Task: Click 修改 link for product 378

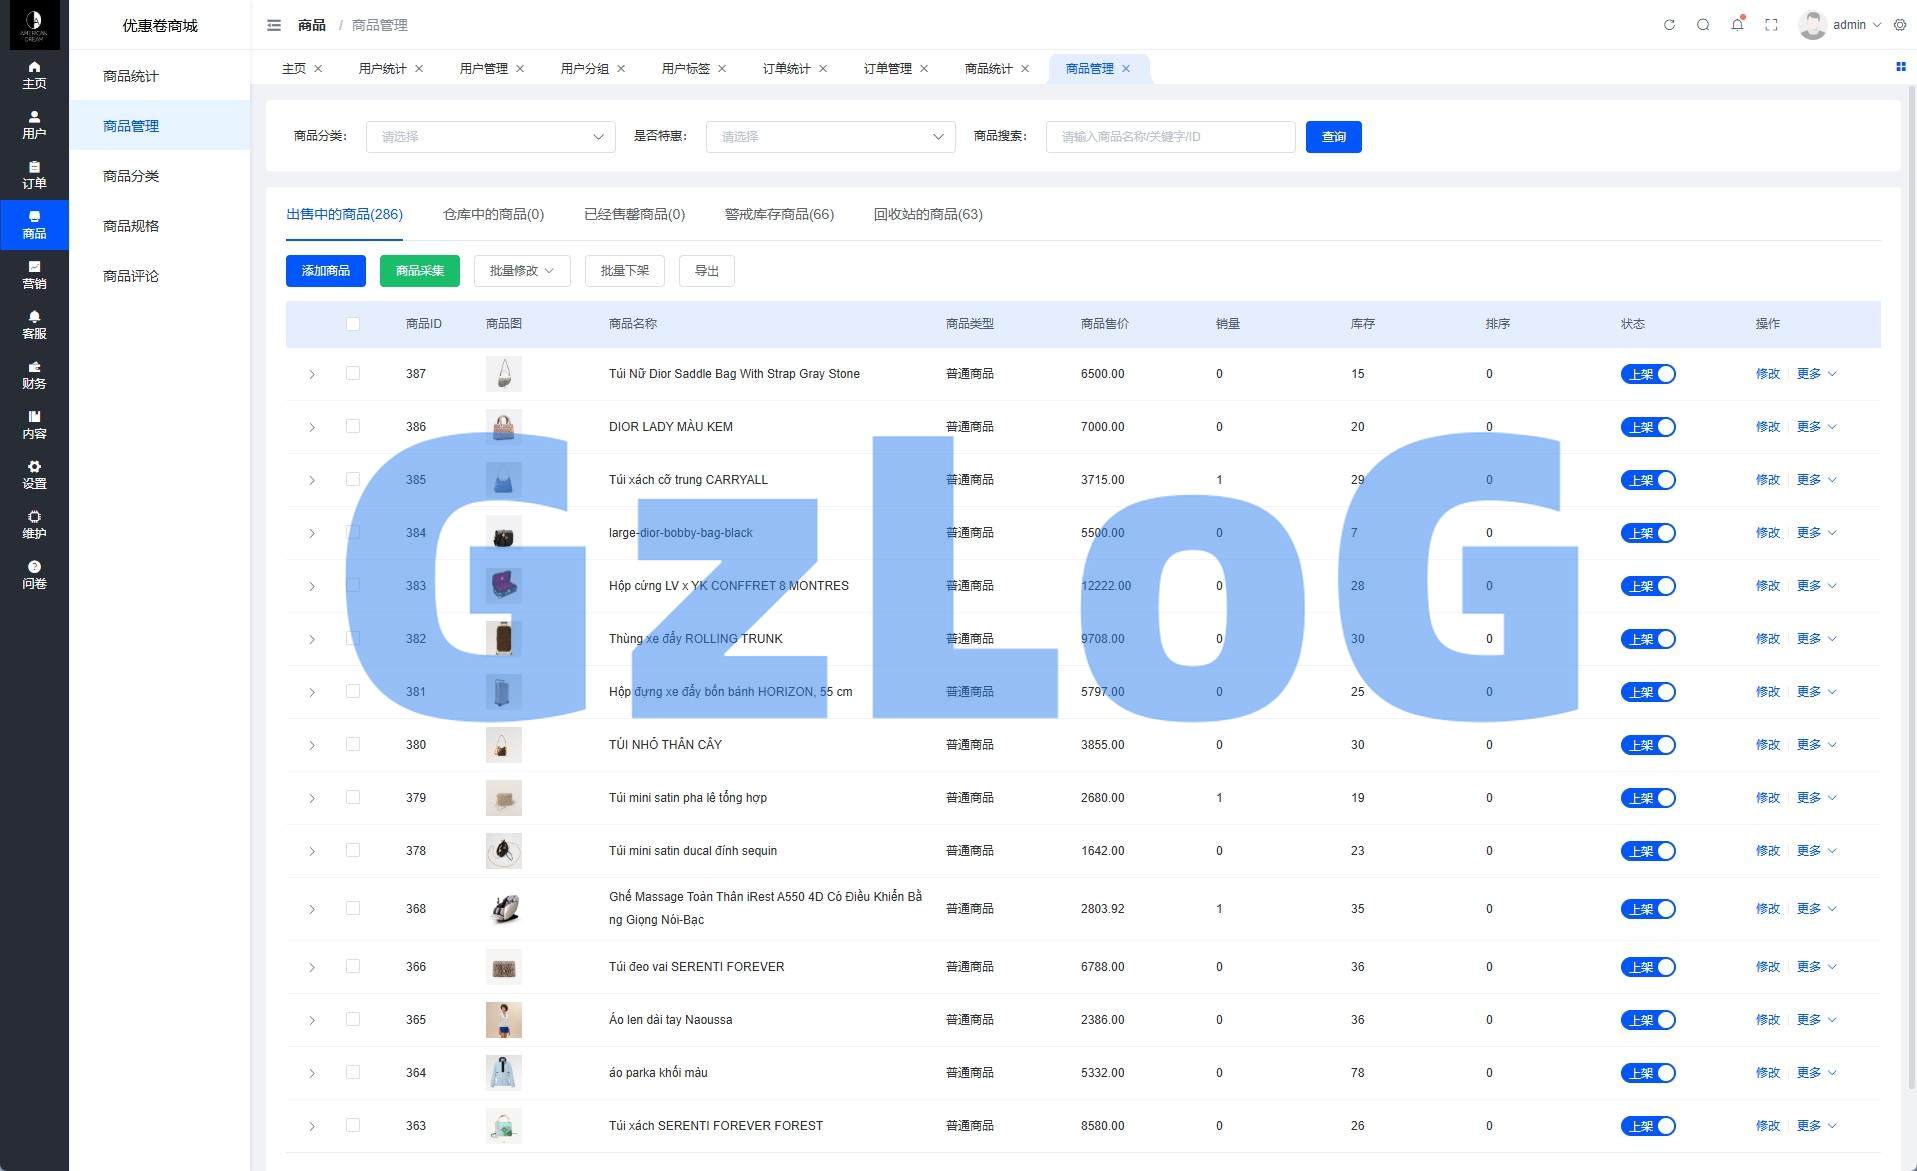Action: 1767,851
